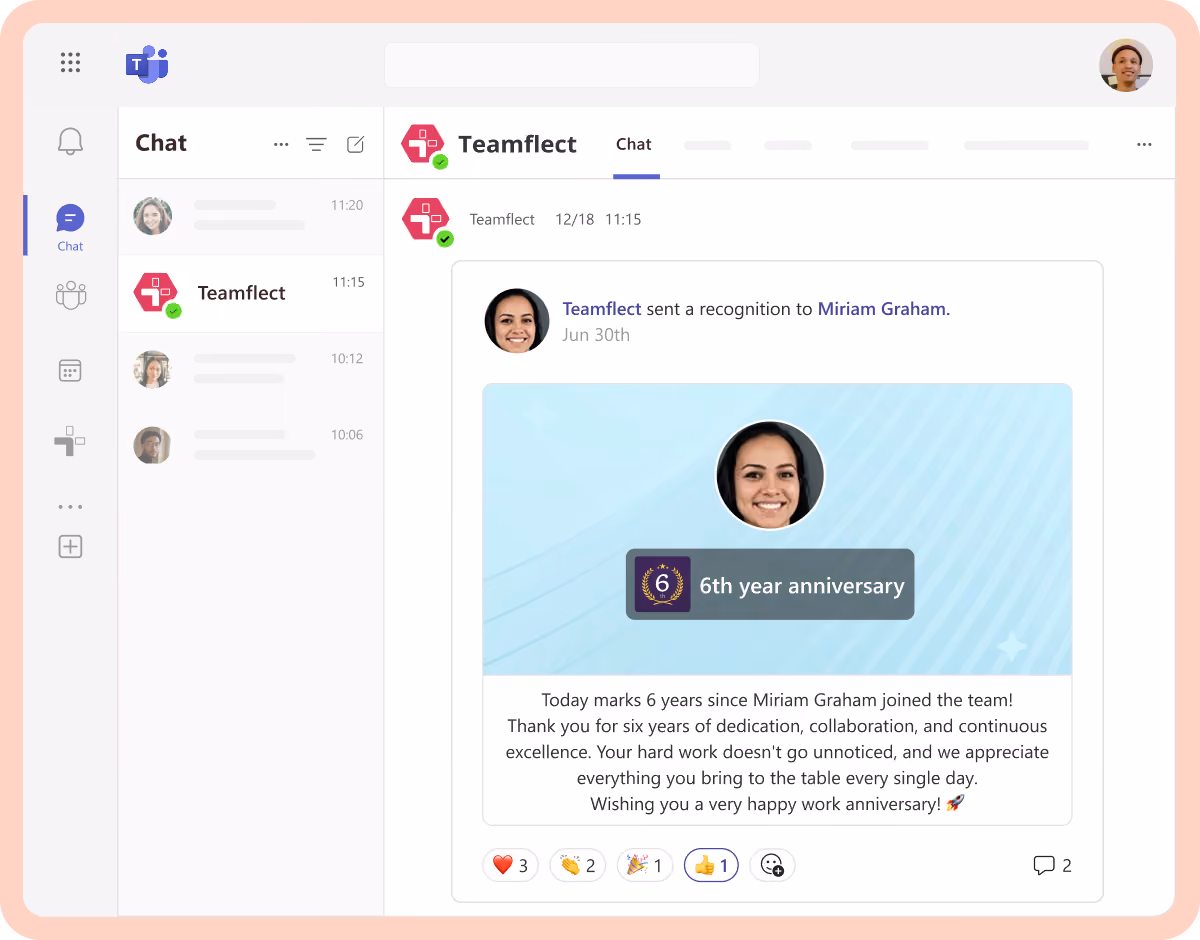Image resolution: width=1200 pixels, height=940 pixels.
Task: Open the comments with 2 replies
Action: pos(1052,866)
